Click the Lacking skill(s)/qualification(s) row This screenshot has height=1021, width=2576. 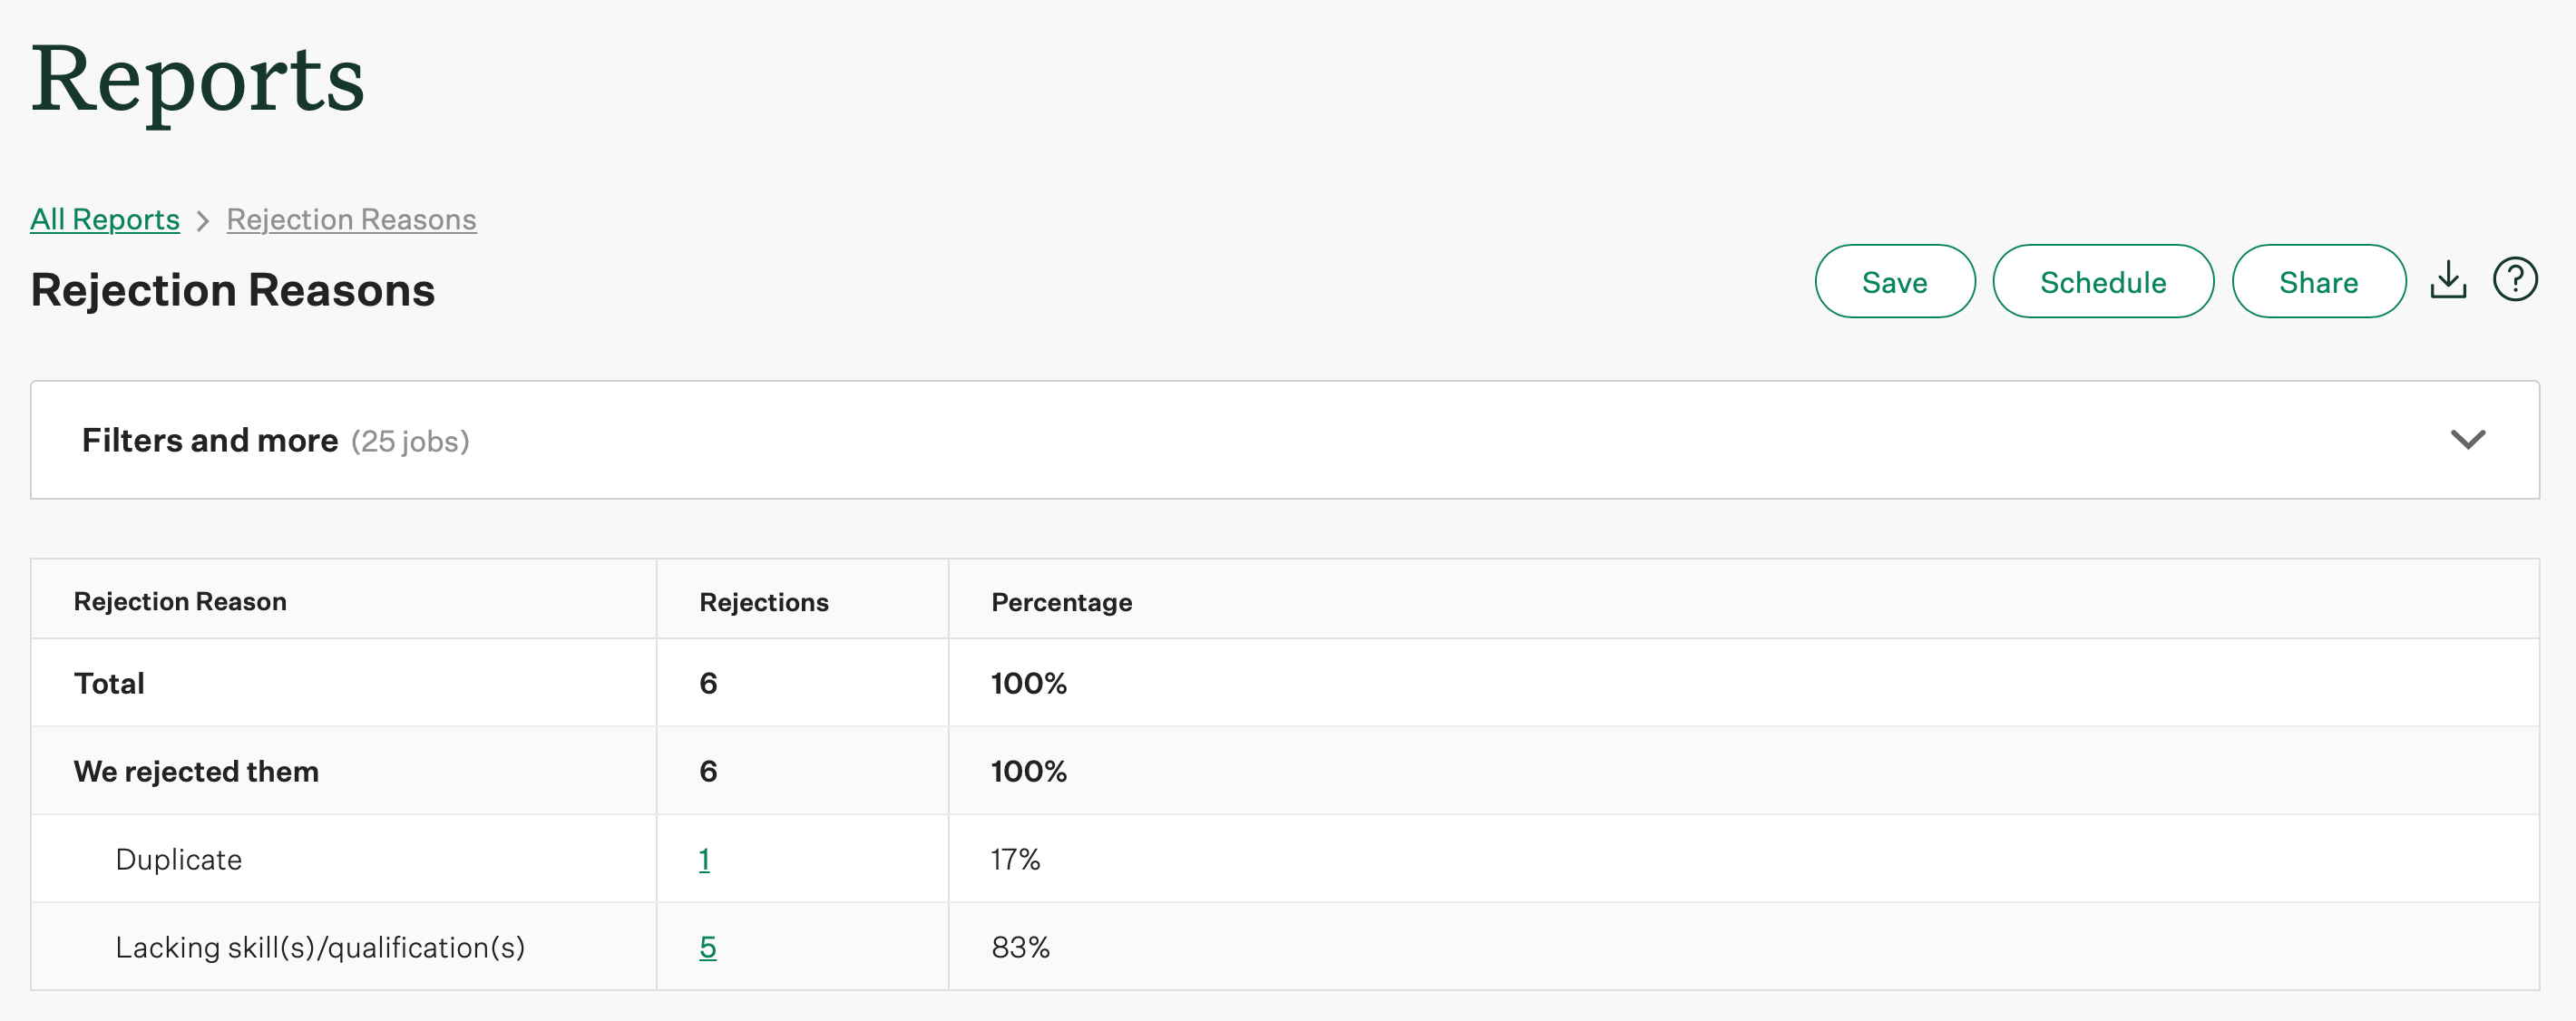(322, 946)
